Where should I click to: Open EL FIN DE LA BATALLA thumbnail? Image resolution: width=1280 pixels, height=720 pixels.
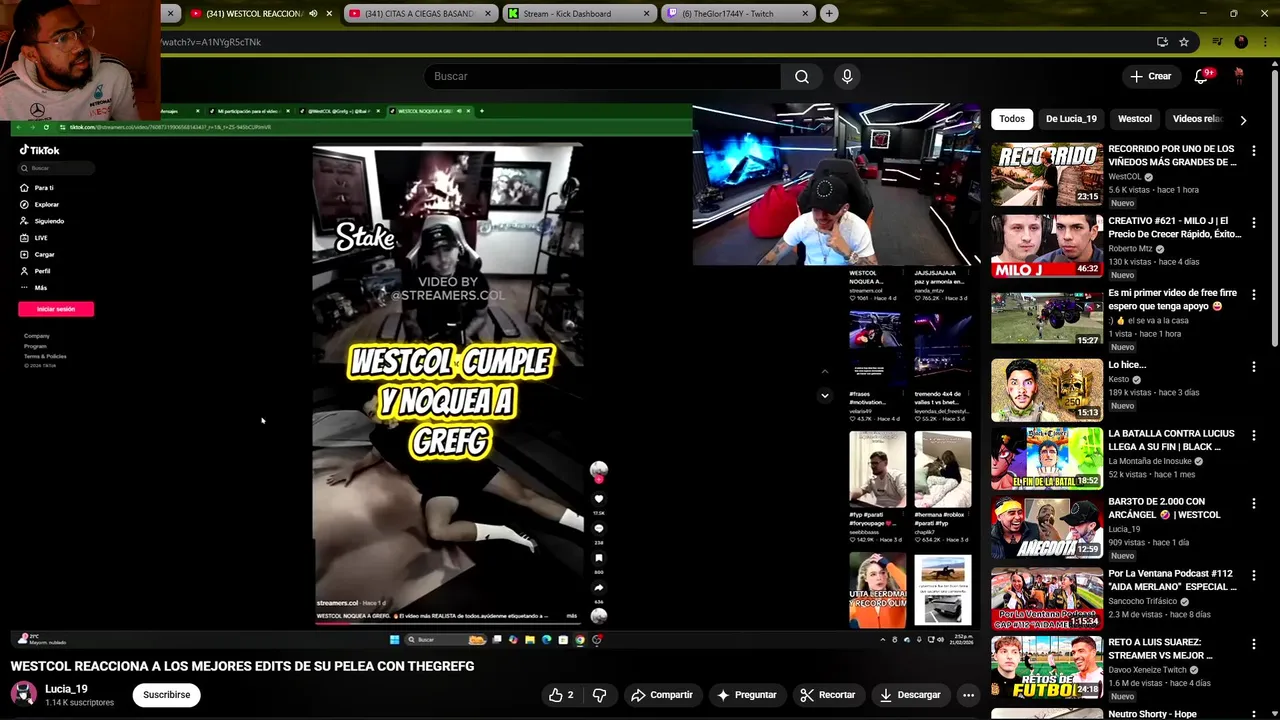tap(1047, 459)
